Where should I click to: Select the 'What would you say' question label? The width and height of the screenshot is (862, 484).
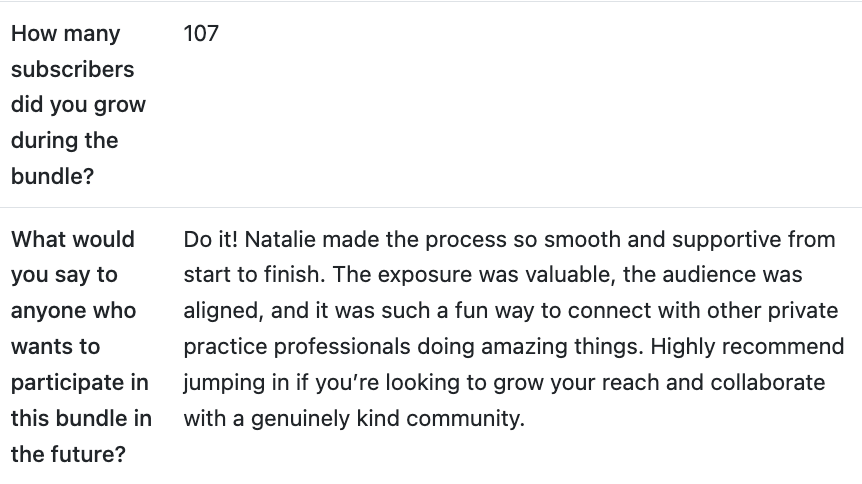coord(72,240)
